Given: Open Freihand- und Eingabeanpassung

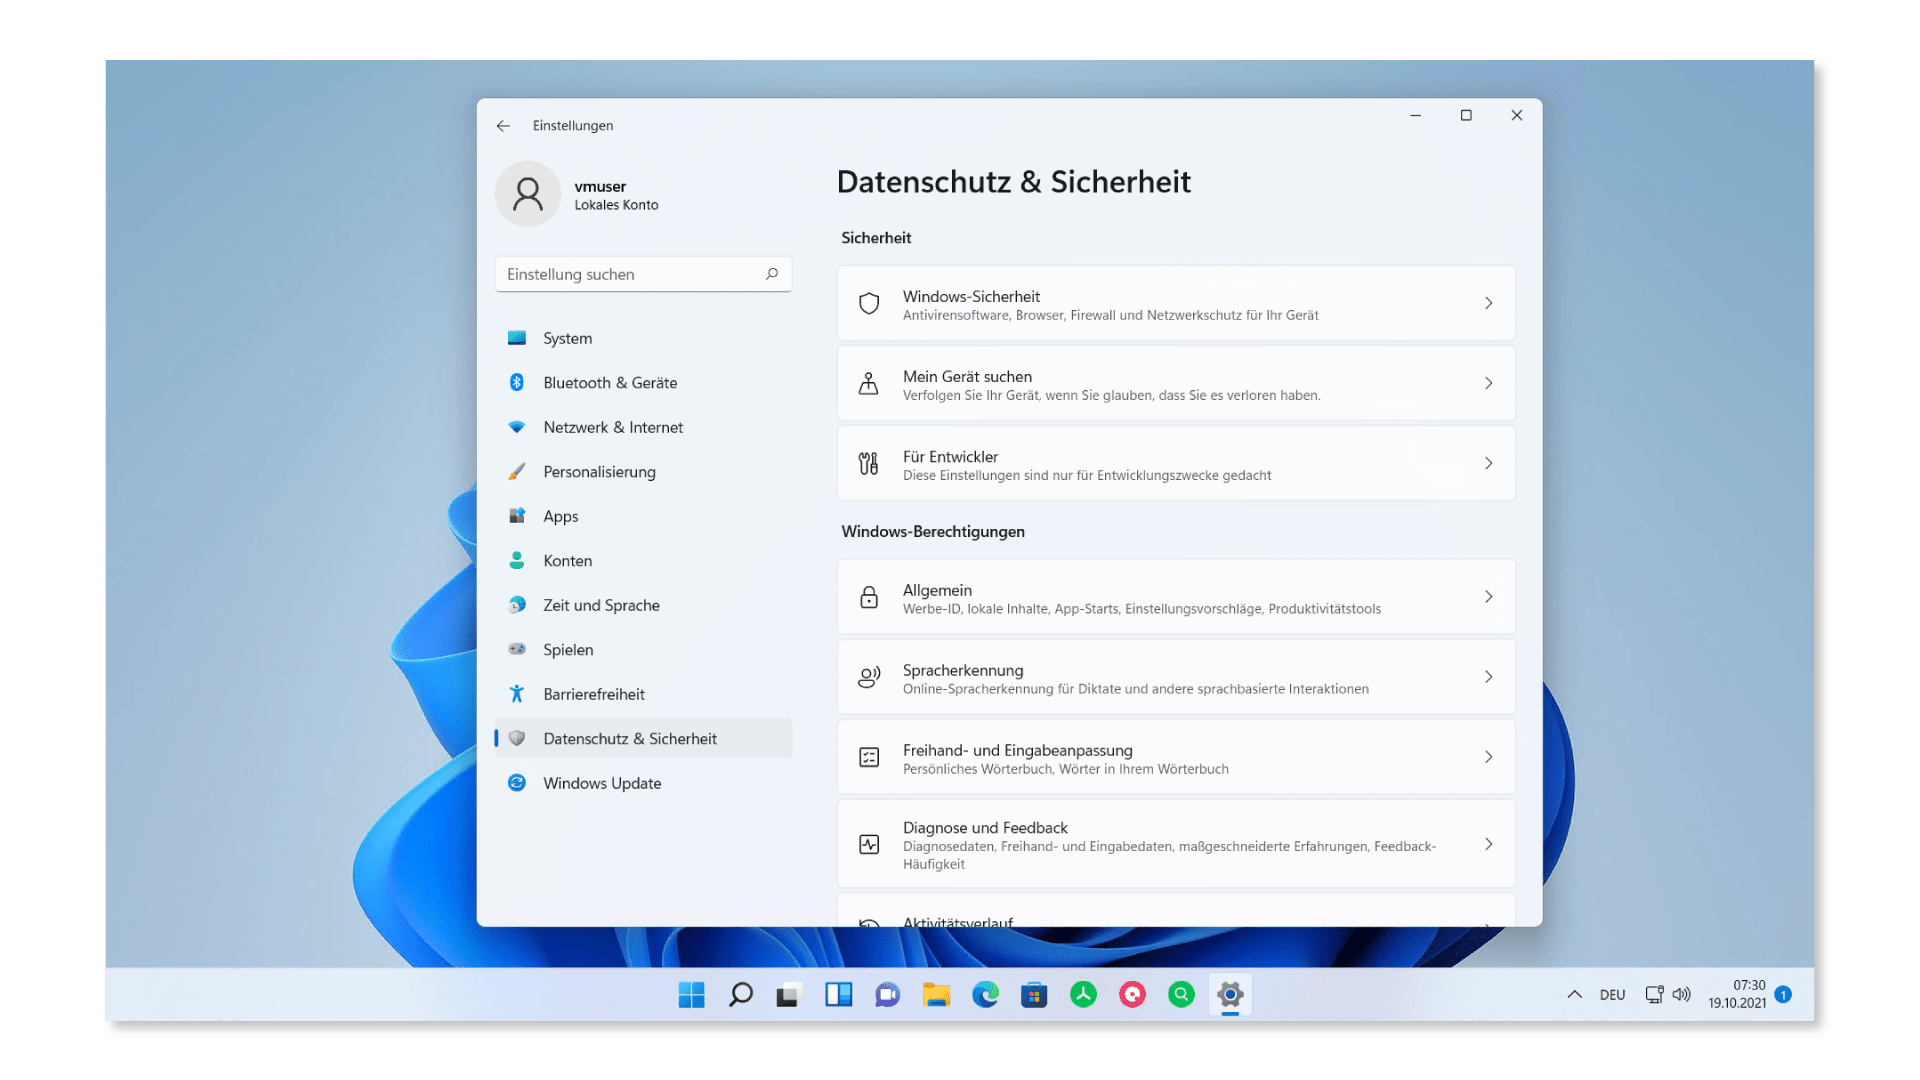Looking at the screenshot, I should (1176, 757).
